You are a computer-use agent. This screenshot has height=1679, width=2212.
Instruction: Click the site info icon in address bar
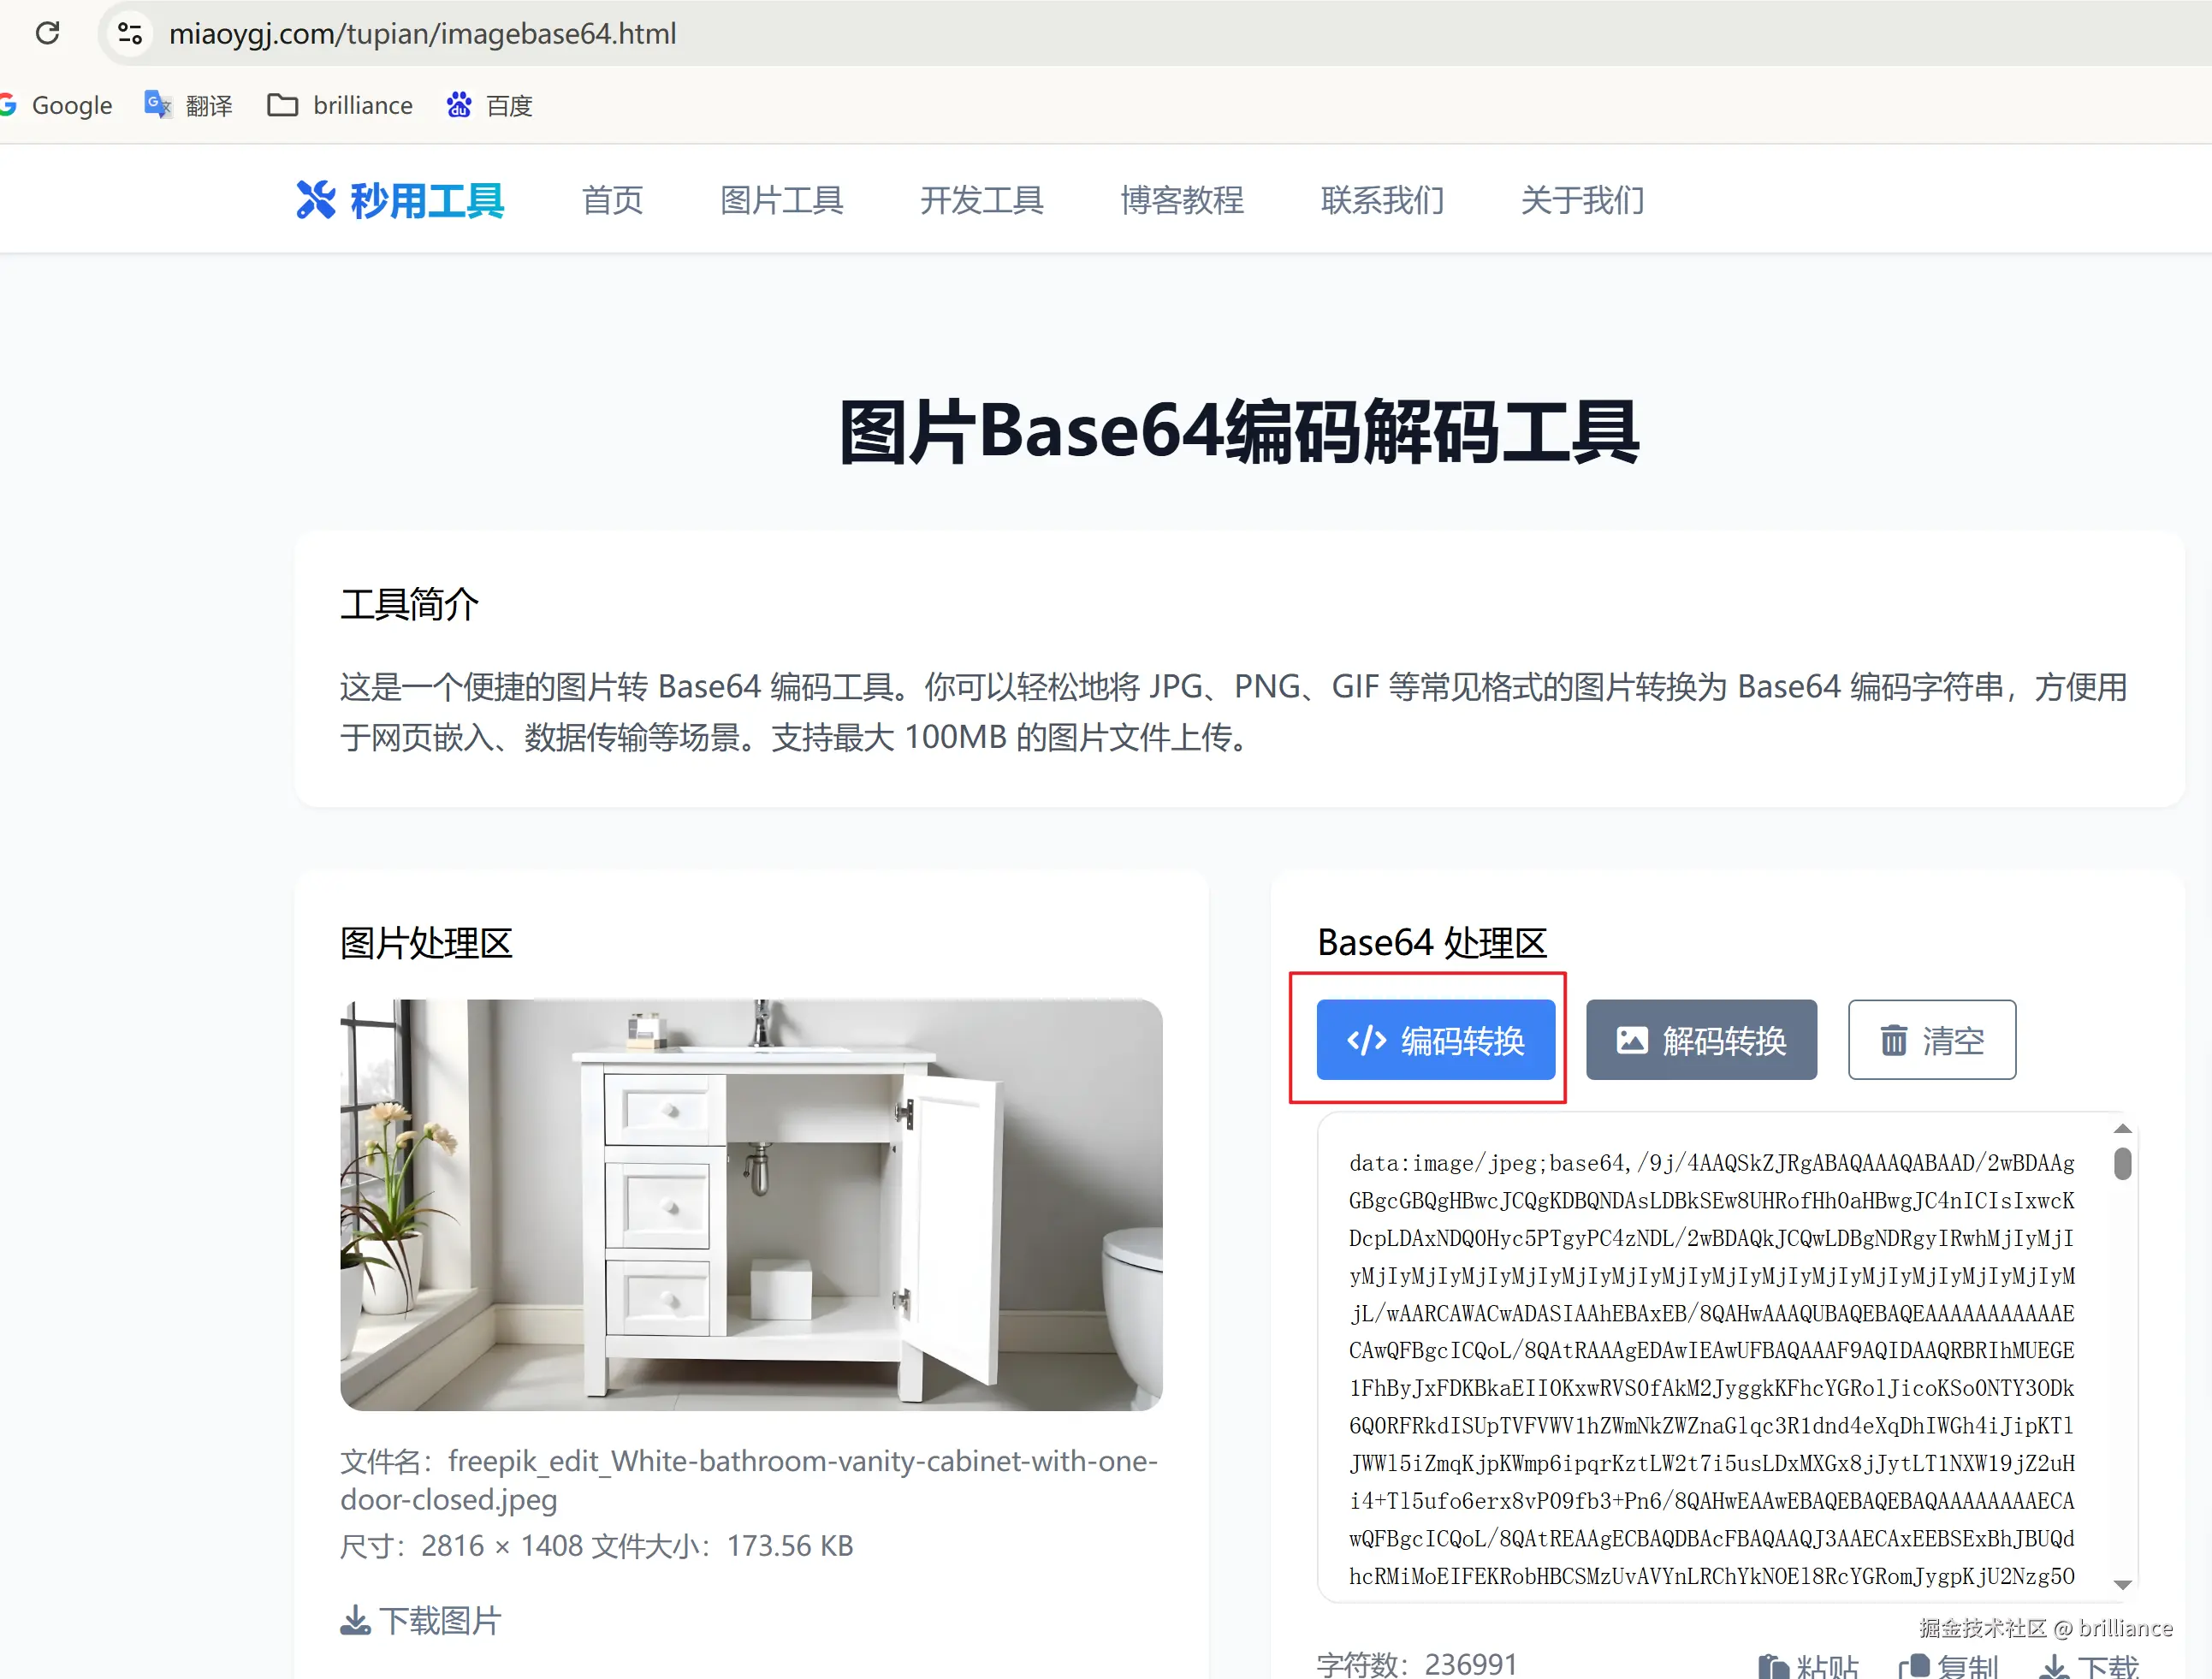pos(130,33)
